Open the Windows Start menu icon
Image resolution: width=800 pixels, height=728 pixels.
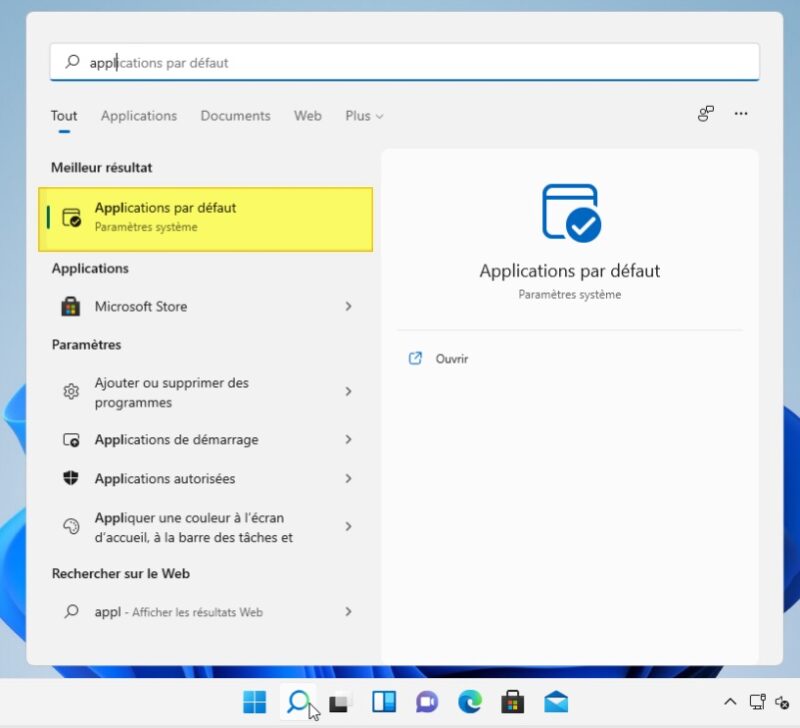(255, 702)
